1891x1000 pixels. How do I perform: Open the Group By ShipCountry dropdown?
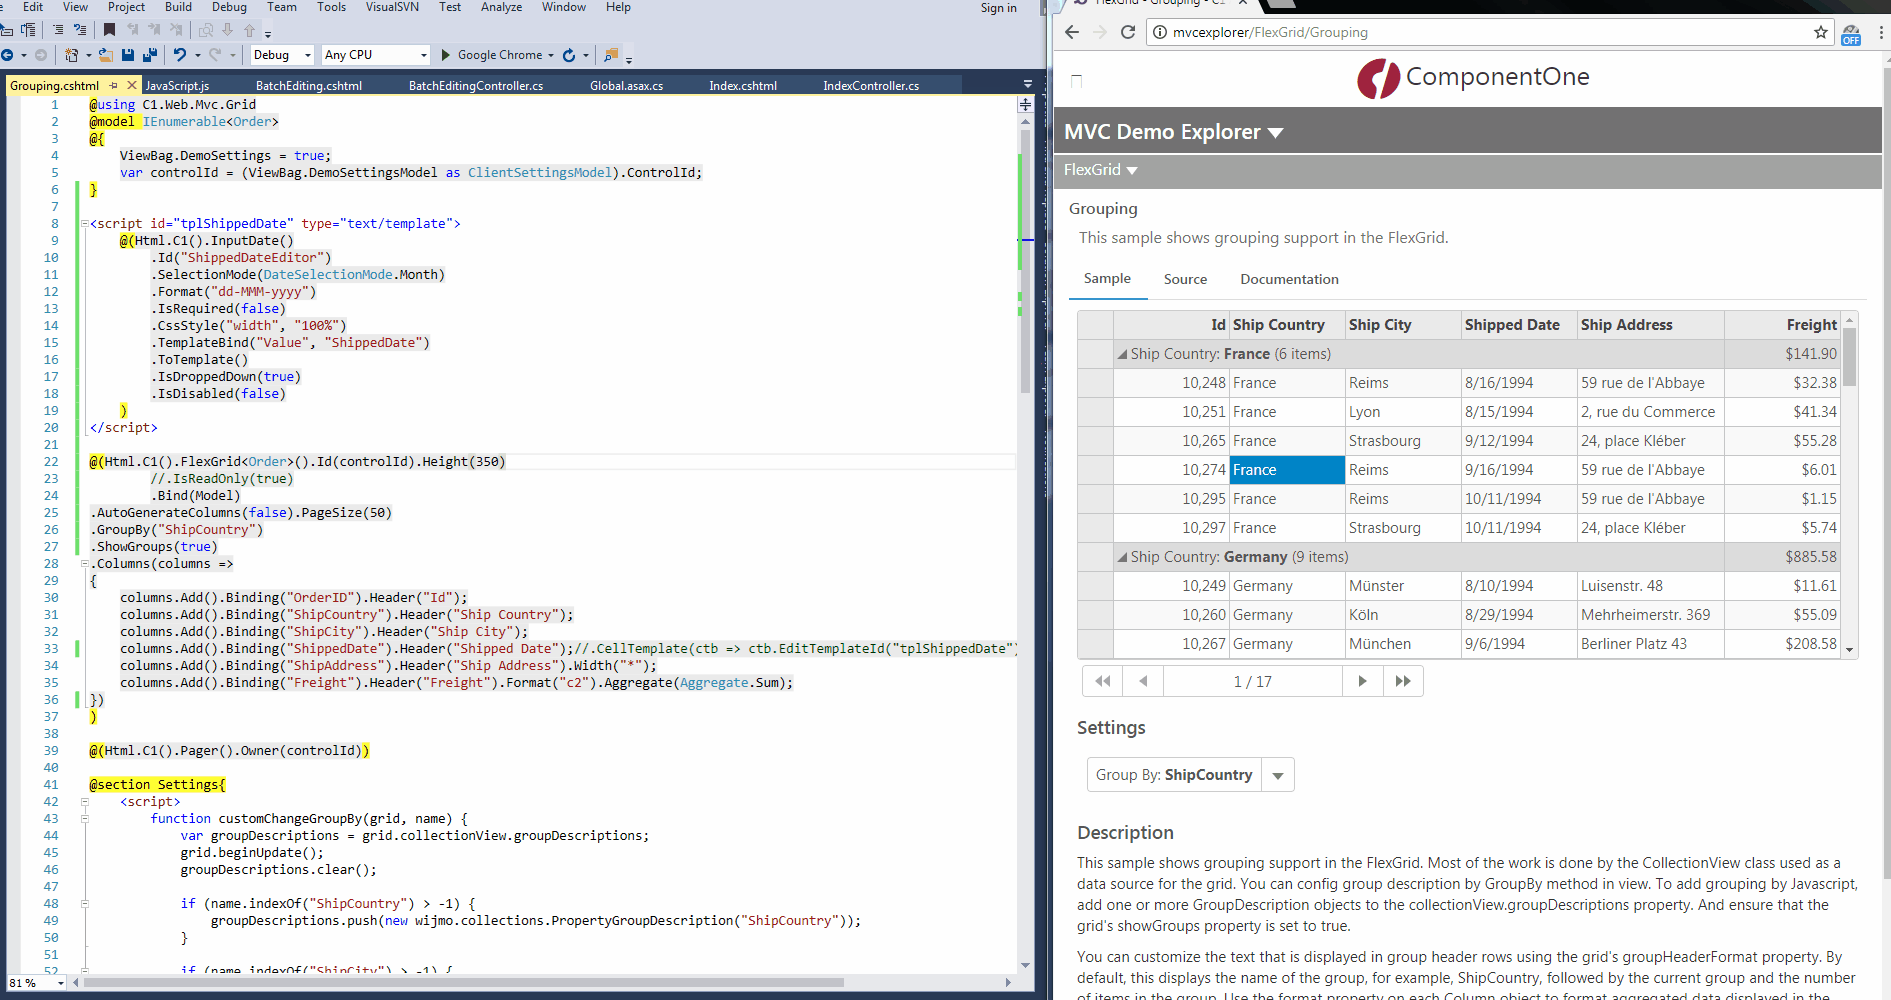pyautogui.click(x=1278, y=775)
